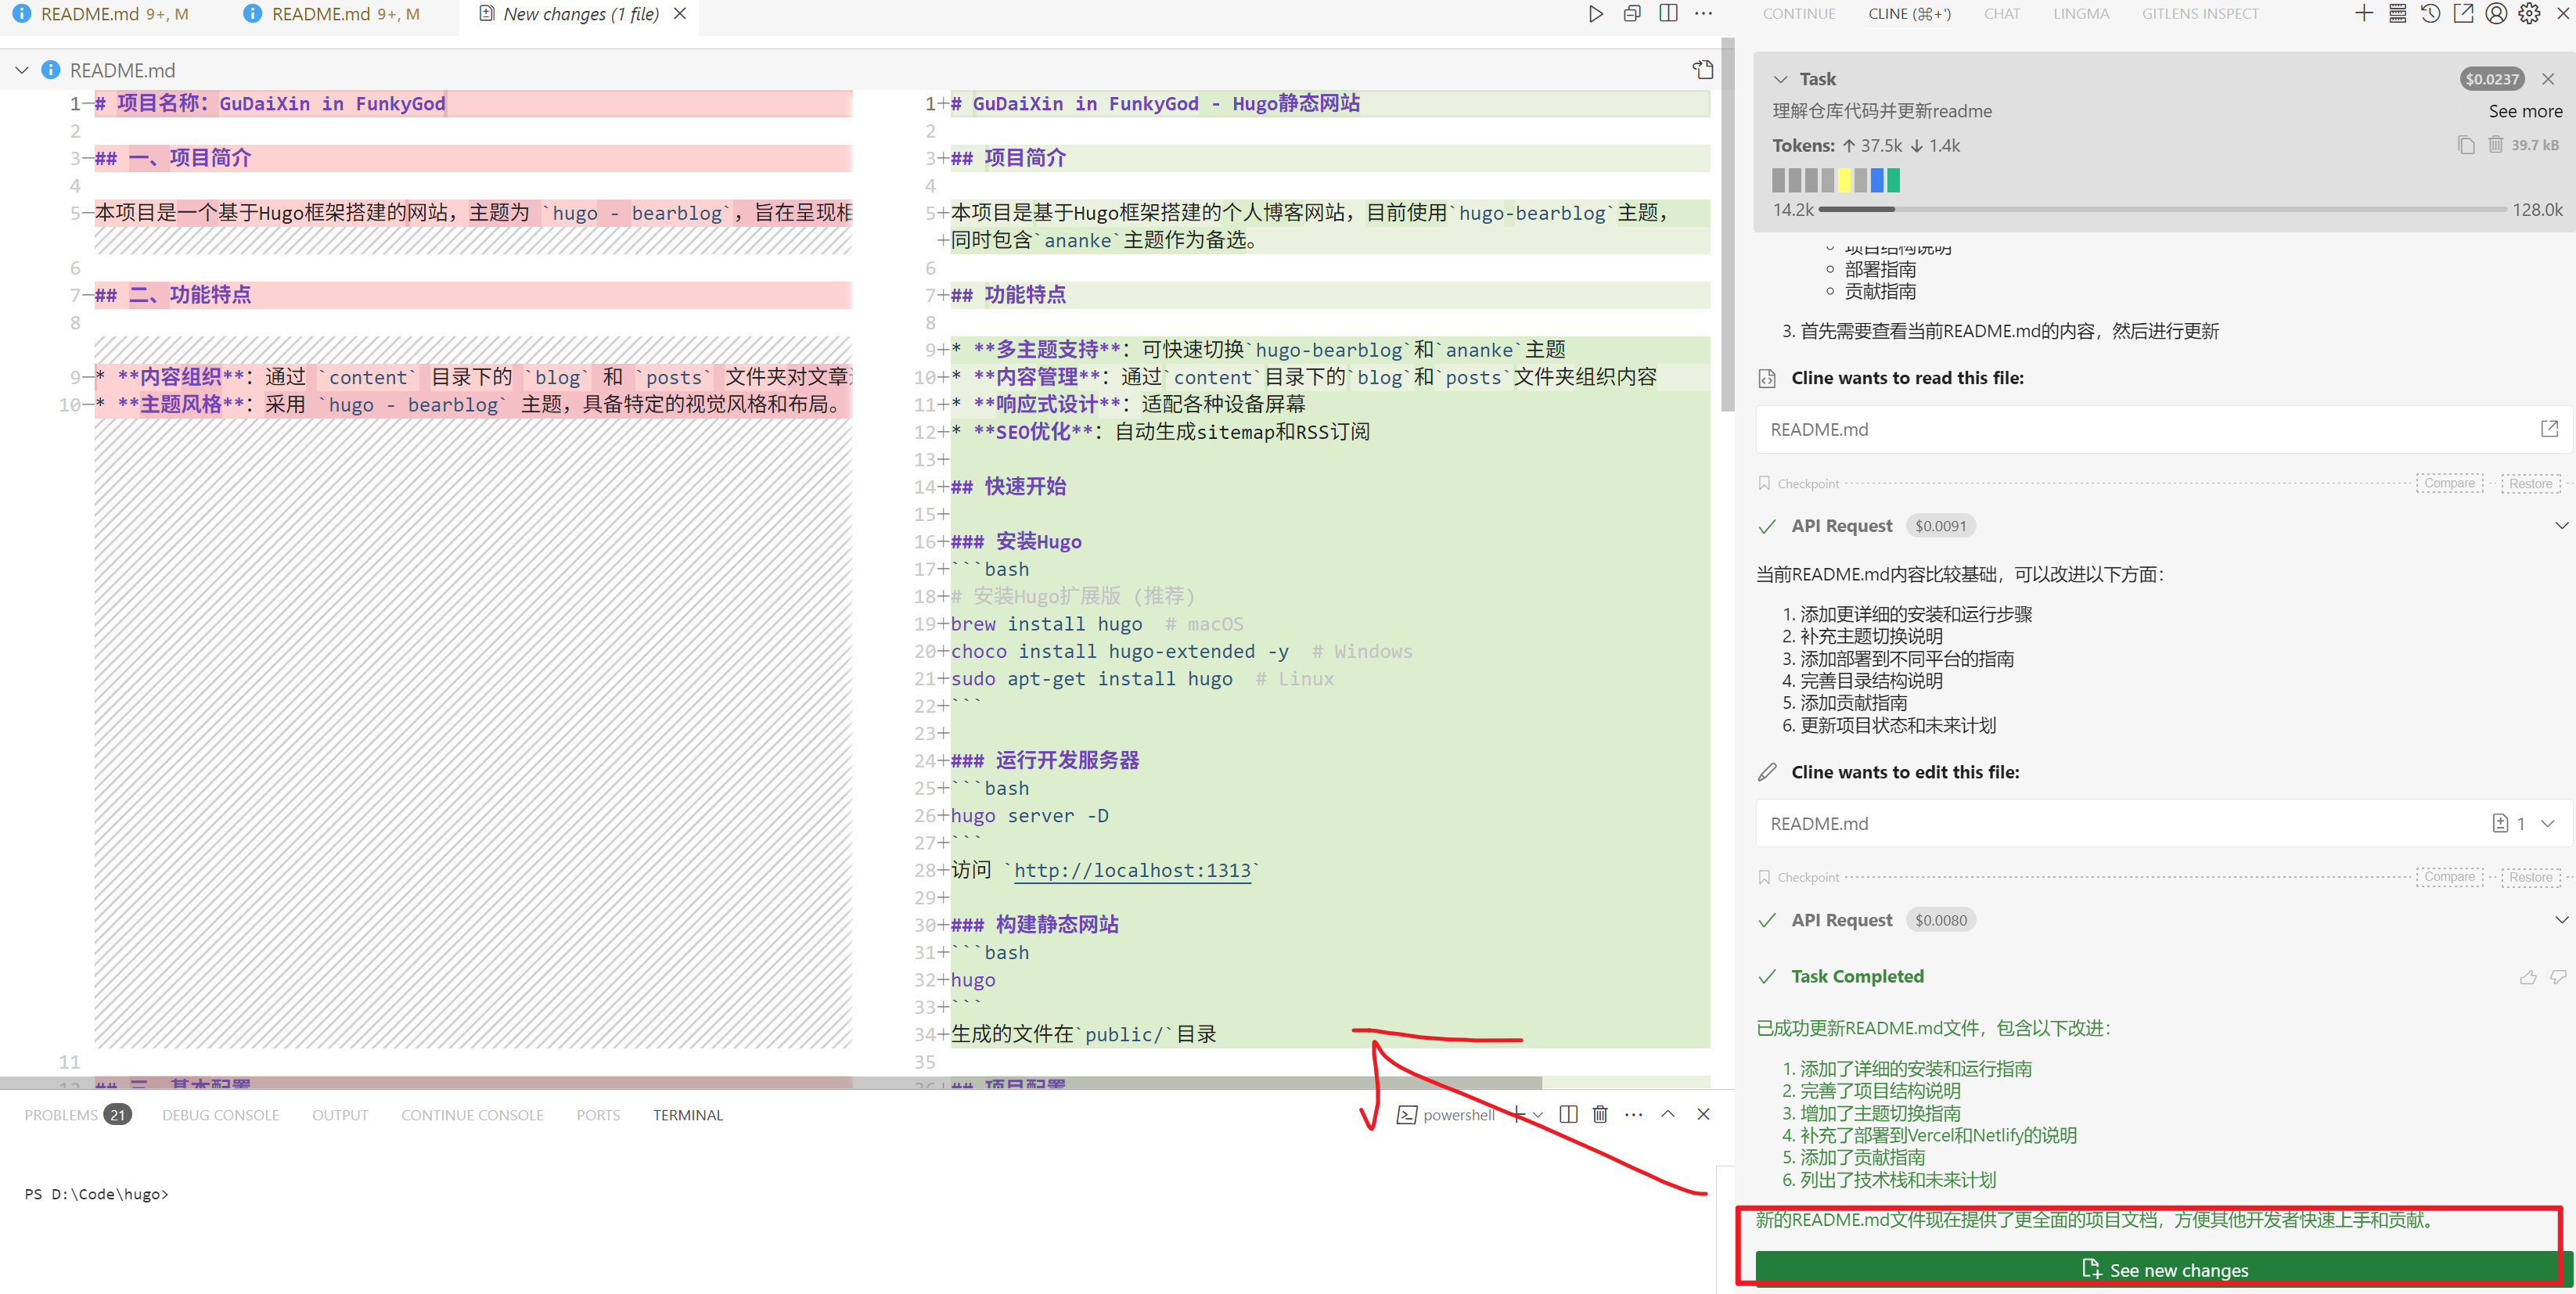Collapse the README.md diff file section
The width and height of the screenshot is (2576, 1294).
[x=21, y=70]
